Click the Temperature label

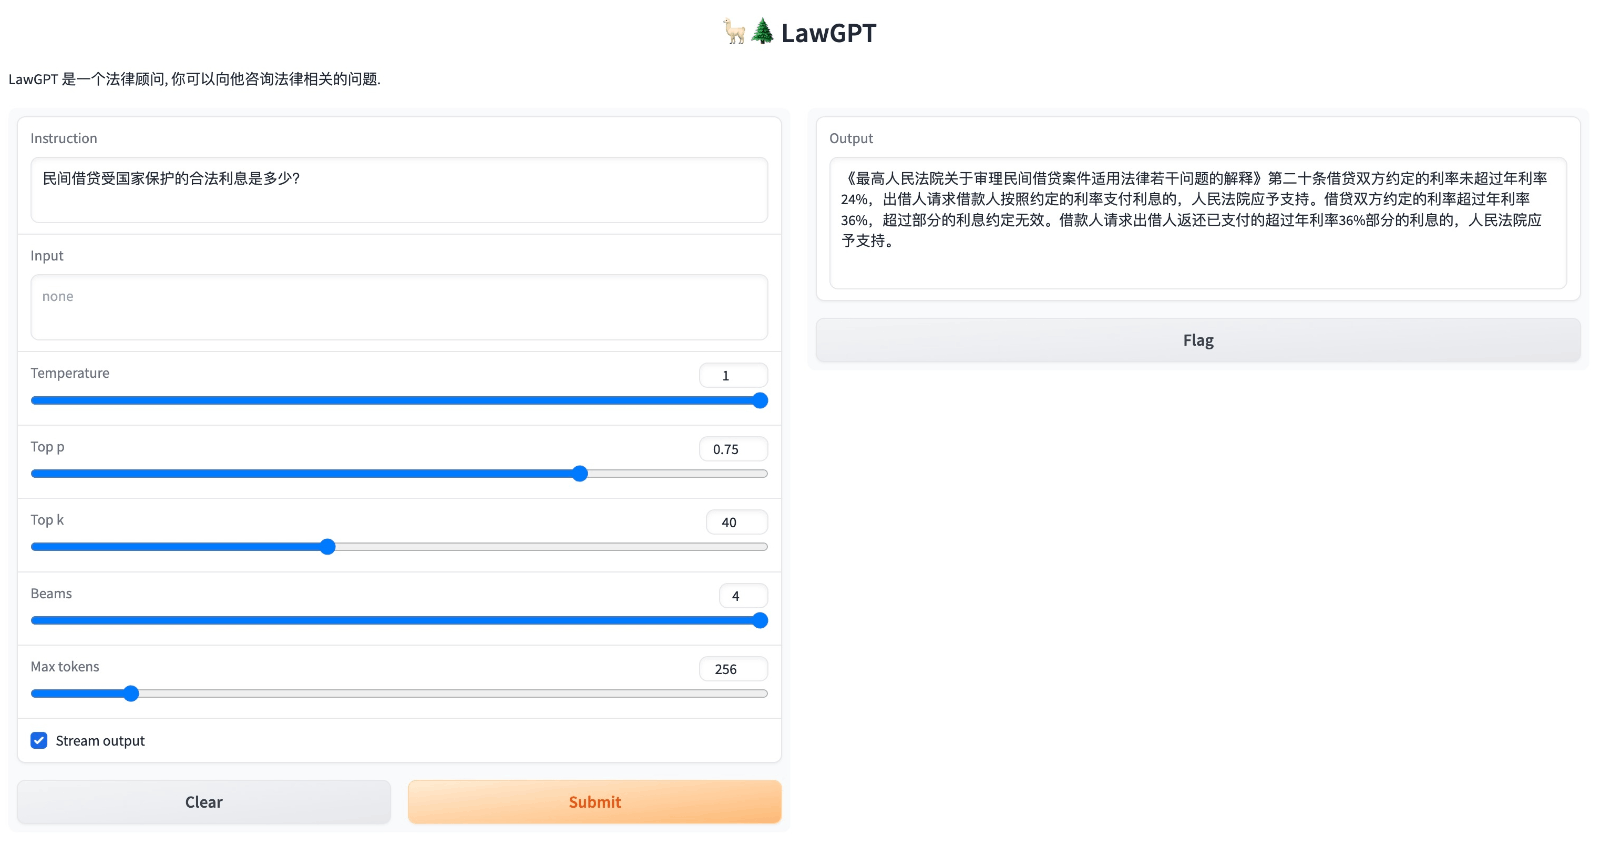point(70,373)
